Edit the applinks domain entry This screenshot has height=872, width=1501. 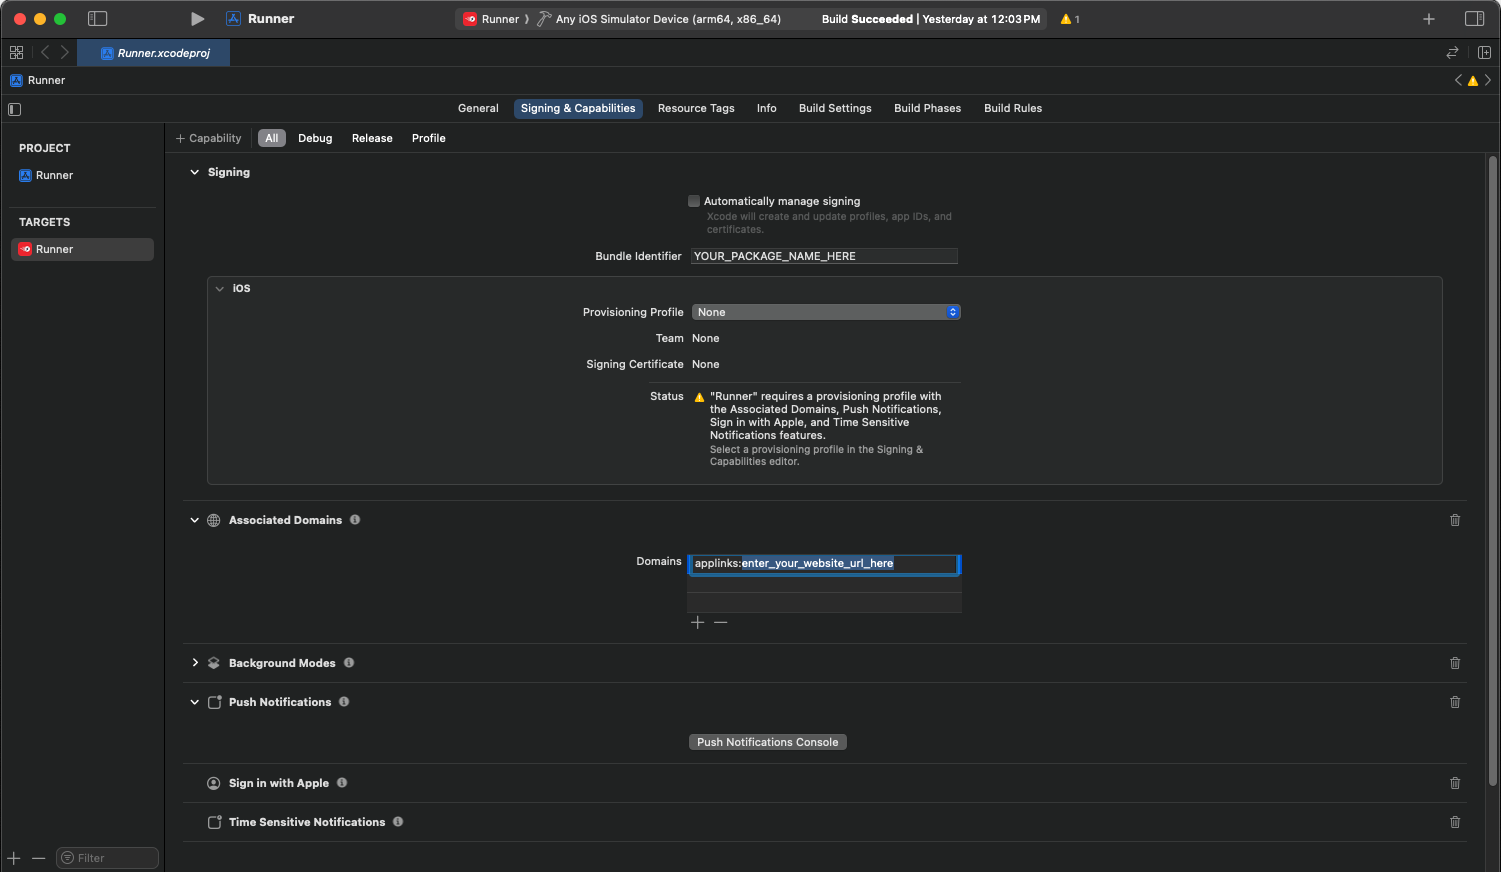[x=824, y=564]
